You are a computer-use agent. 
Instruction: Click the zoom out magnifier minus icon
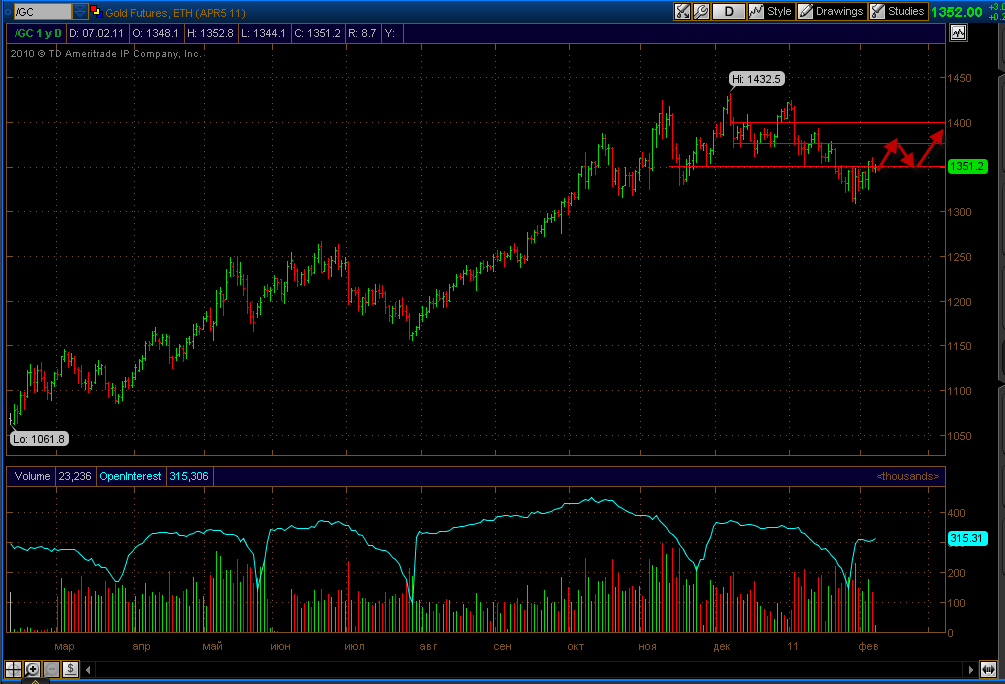51,669
